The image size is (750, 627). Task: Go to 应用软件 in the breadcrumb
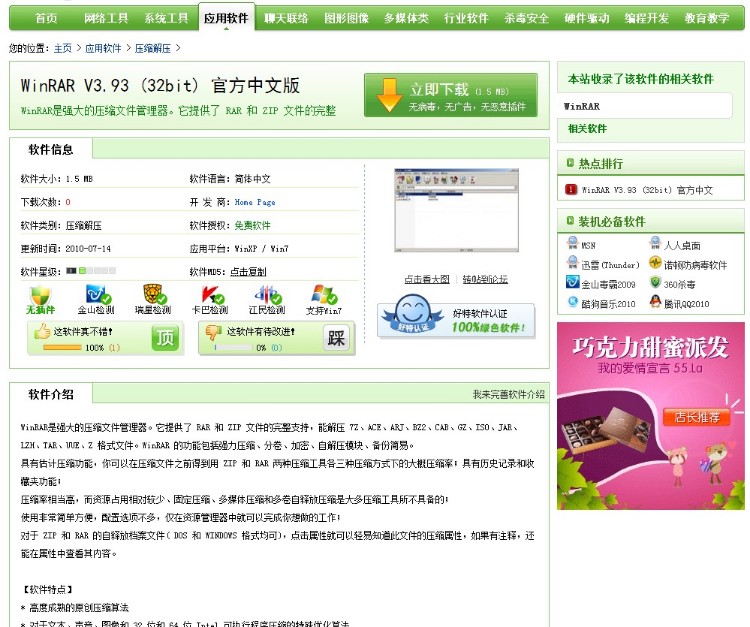click(103, 48)
